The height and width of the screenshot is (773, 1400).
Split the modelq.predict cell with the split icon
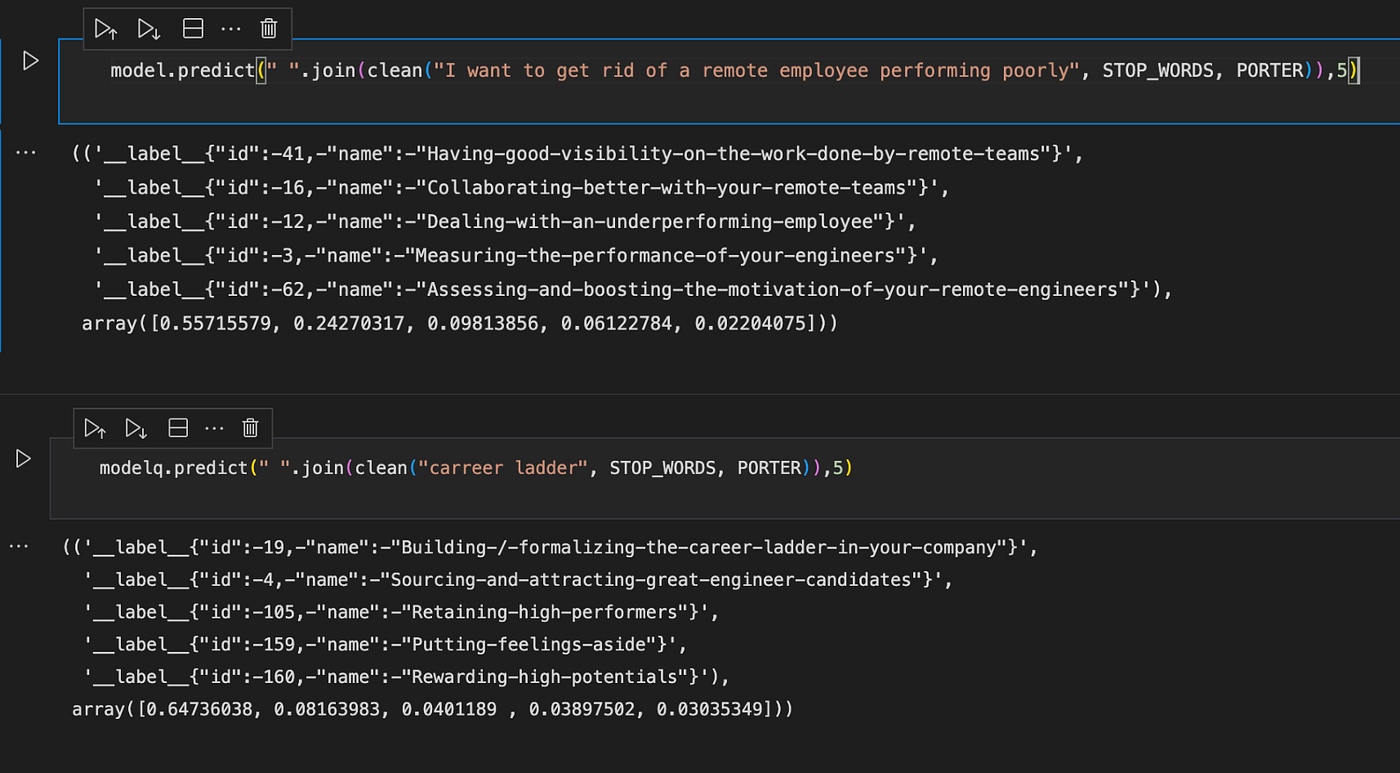[178, 427]
